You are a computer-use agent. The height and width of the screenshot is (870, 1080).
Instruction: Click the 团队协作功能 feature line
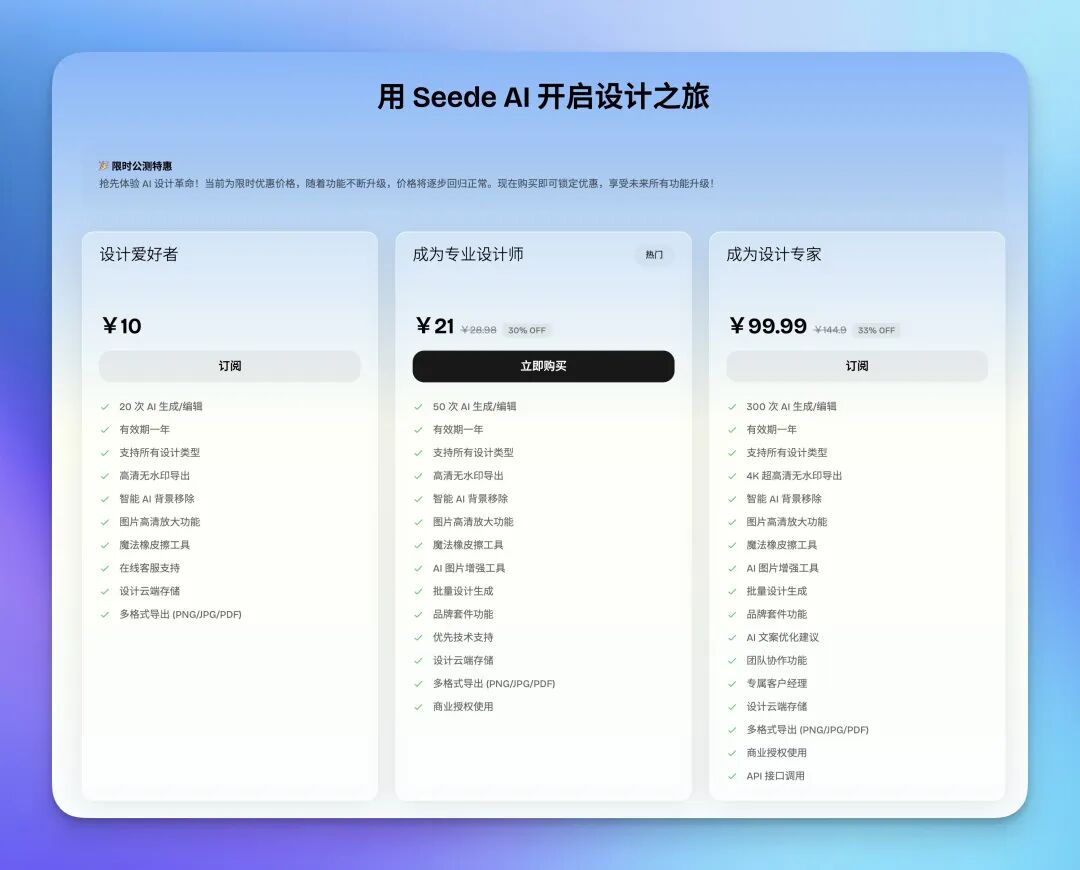pos(777,661)
